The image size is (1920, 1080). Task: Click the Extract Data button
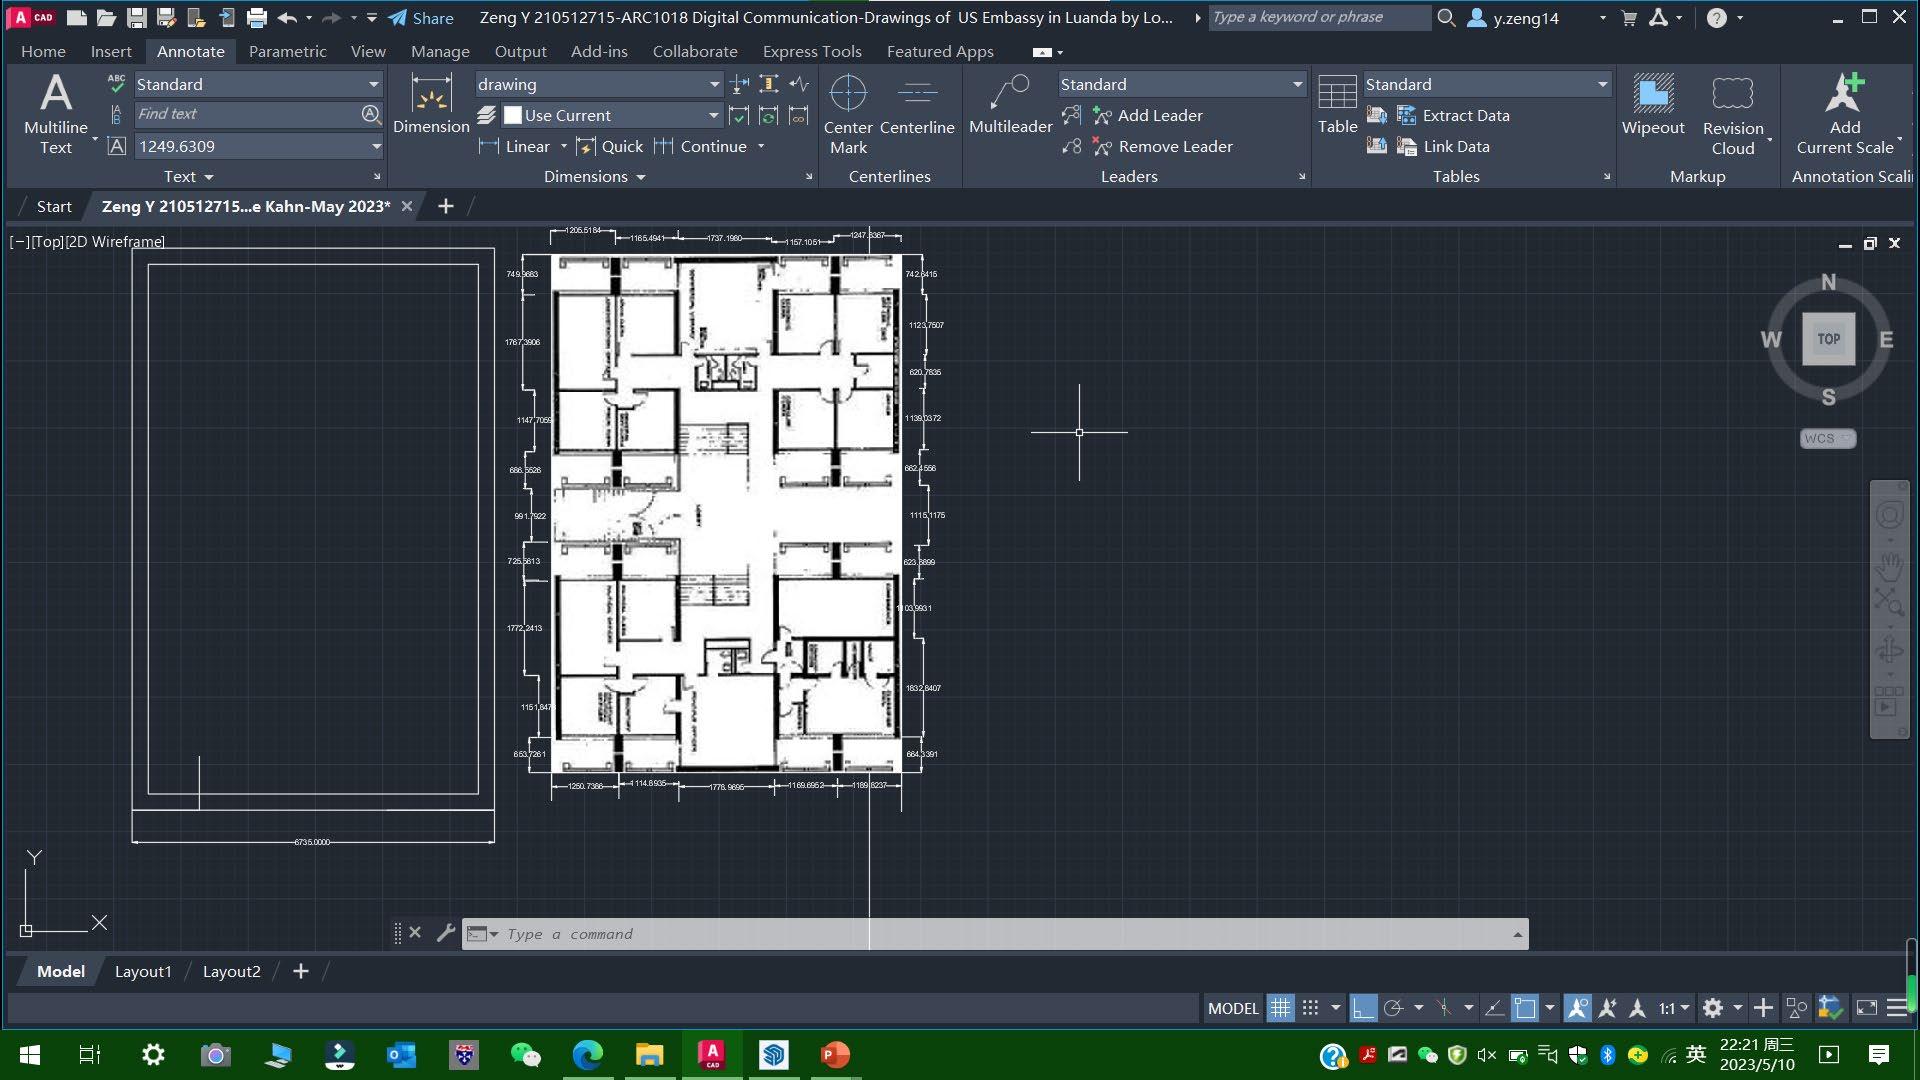pyautogui.click(x=1465, y=116)
